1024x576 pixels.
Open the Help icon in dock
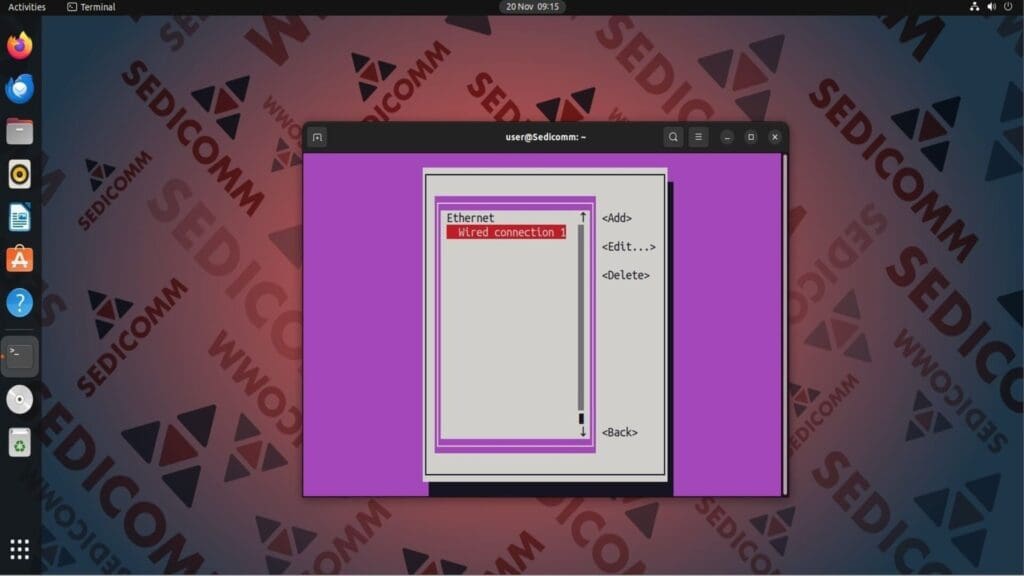(x=20, y=302)
